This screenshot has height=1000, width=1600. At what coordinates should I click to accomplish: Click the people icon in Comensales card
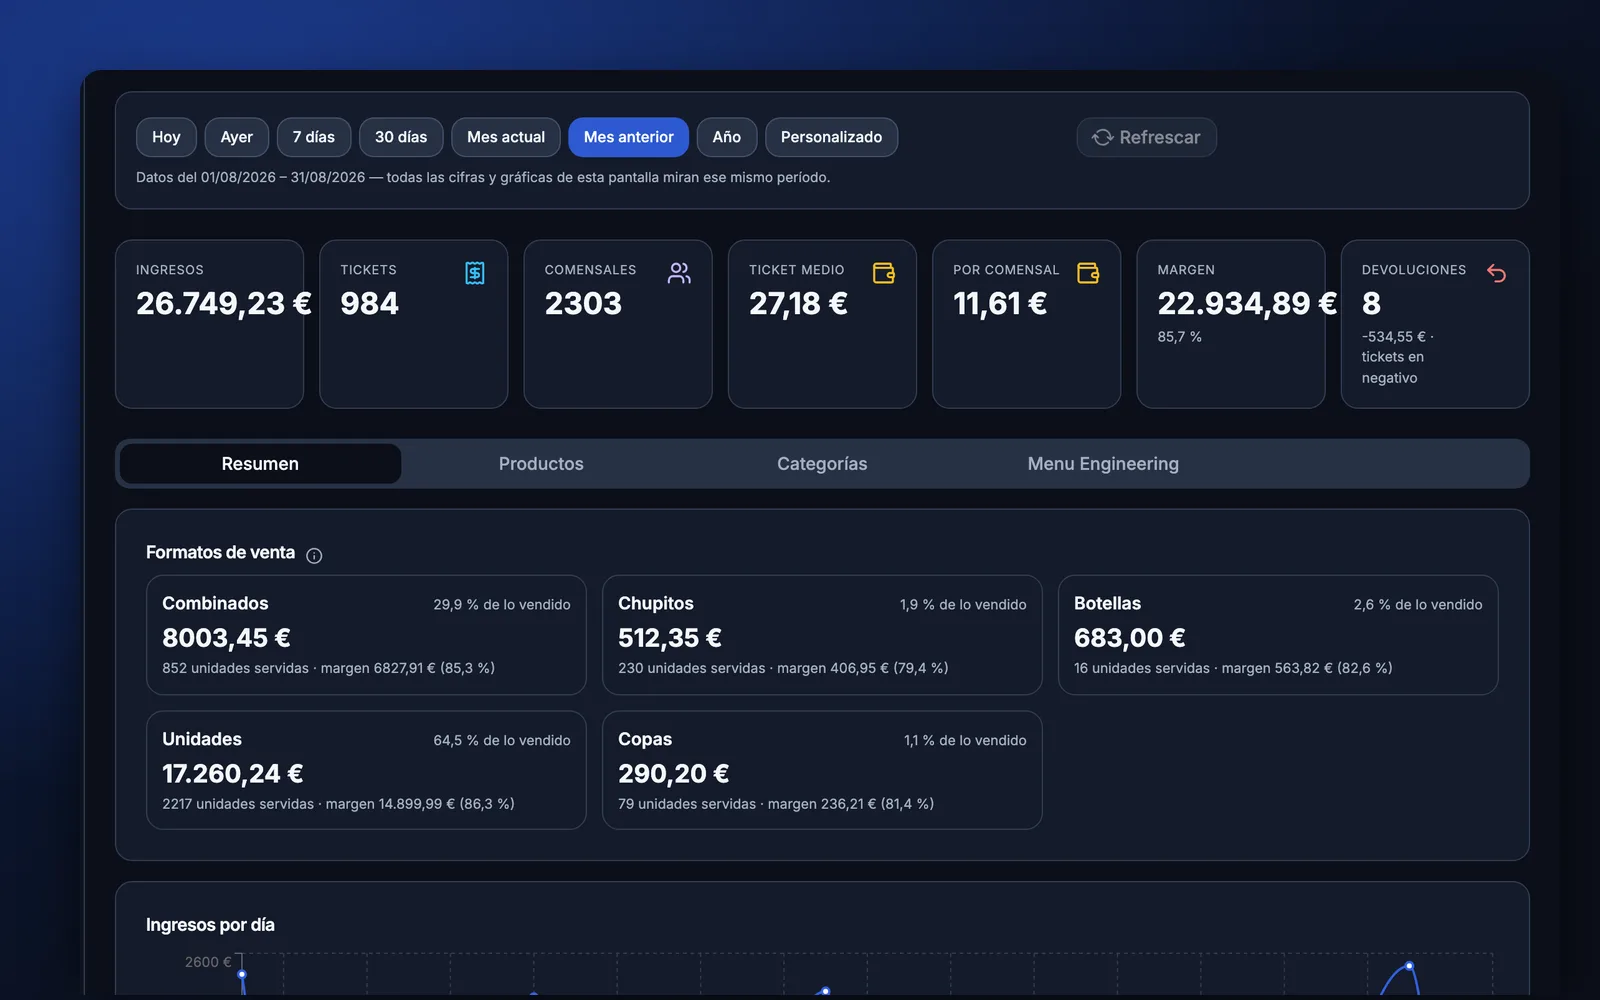pyautogui.click(x=679, y=273)
